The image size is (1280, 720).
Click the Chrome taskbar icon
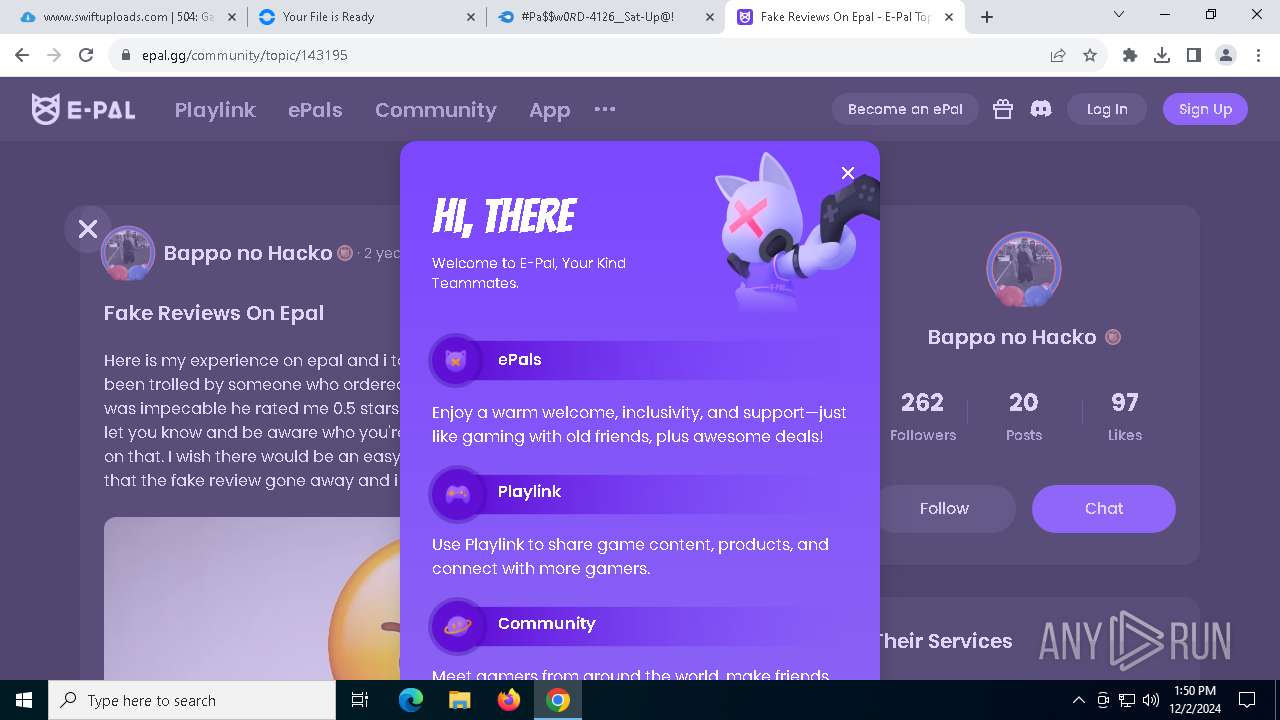(558, 700)
